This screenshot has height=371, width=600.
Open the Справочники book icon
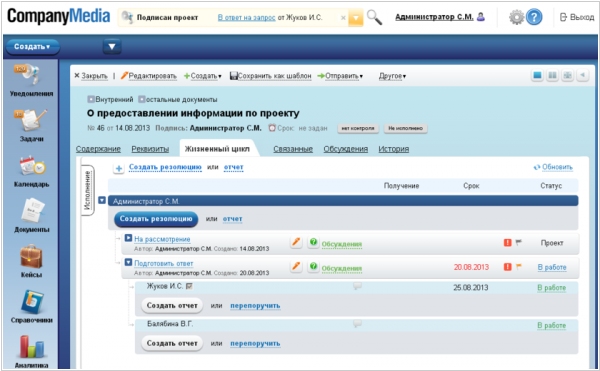point(32,302)
